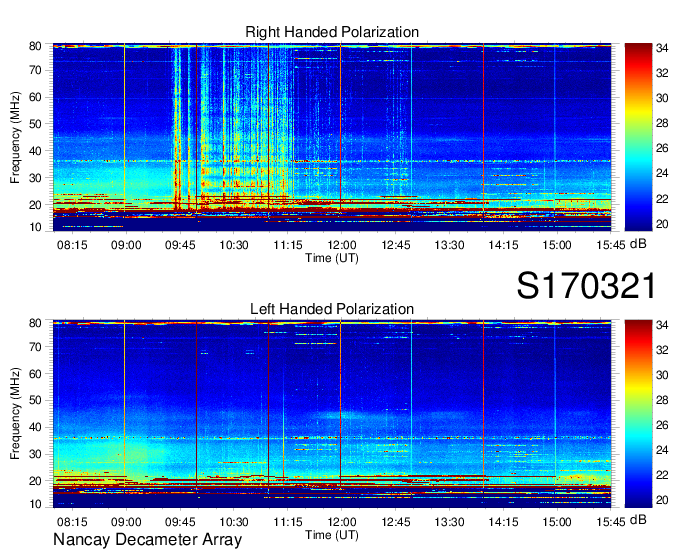The width and height of the screenshot is (680, 552).
Task: Click the 10:30 tick on upper time axis
Action: click(234, 245)
